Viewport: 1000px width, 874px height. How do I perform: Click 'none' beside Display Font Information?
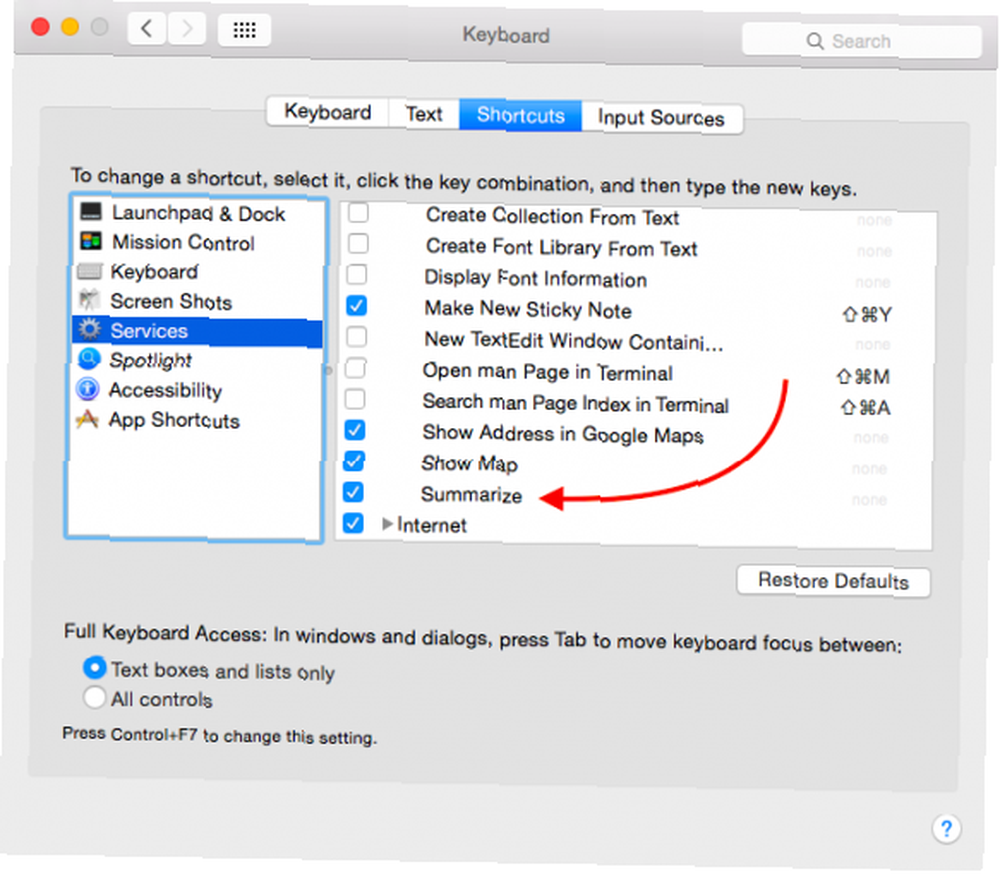[872, 282]
